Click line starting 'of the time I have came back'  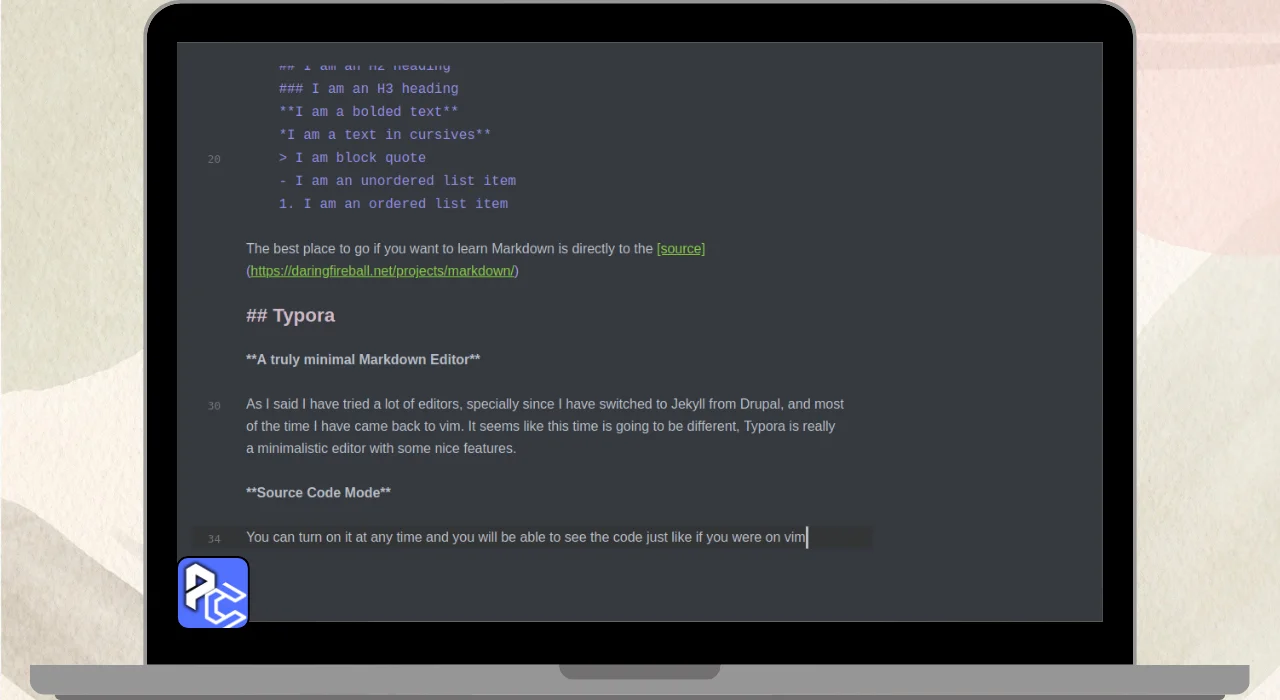[x=540, y=426]
